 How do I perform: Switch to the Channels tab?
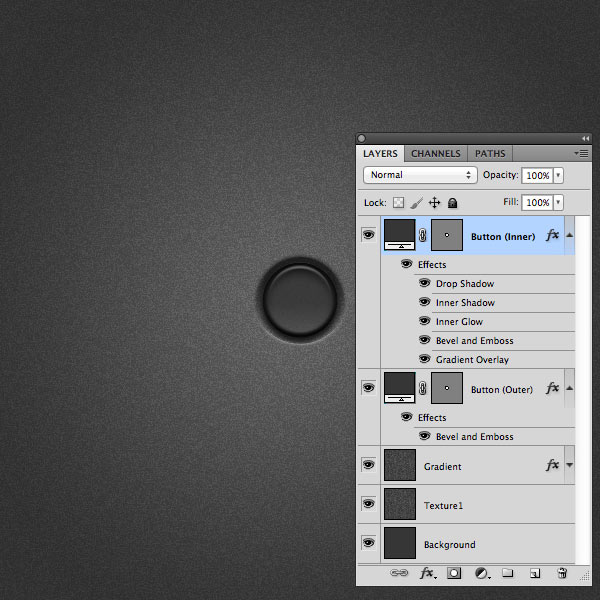[436, 153]
